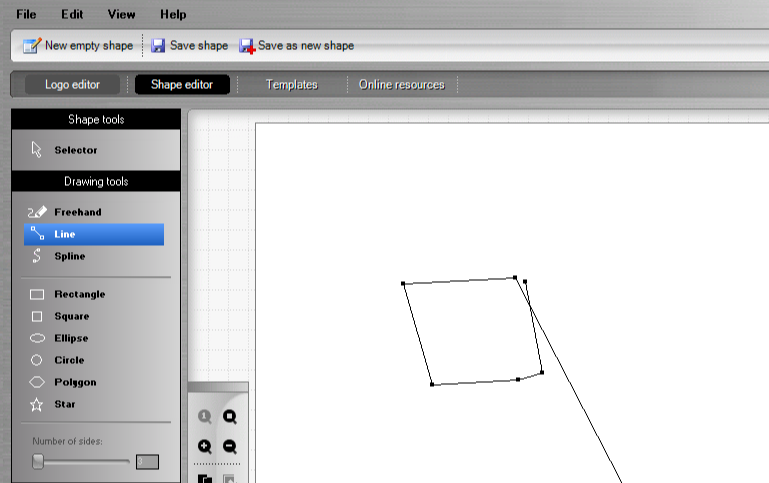Open the Templates tab
This screenshot has width=769, height=483.
tap(292, 84)
